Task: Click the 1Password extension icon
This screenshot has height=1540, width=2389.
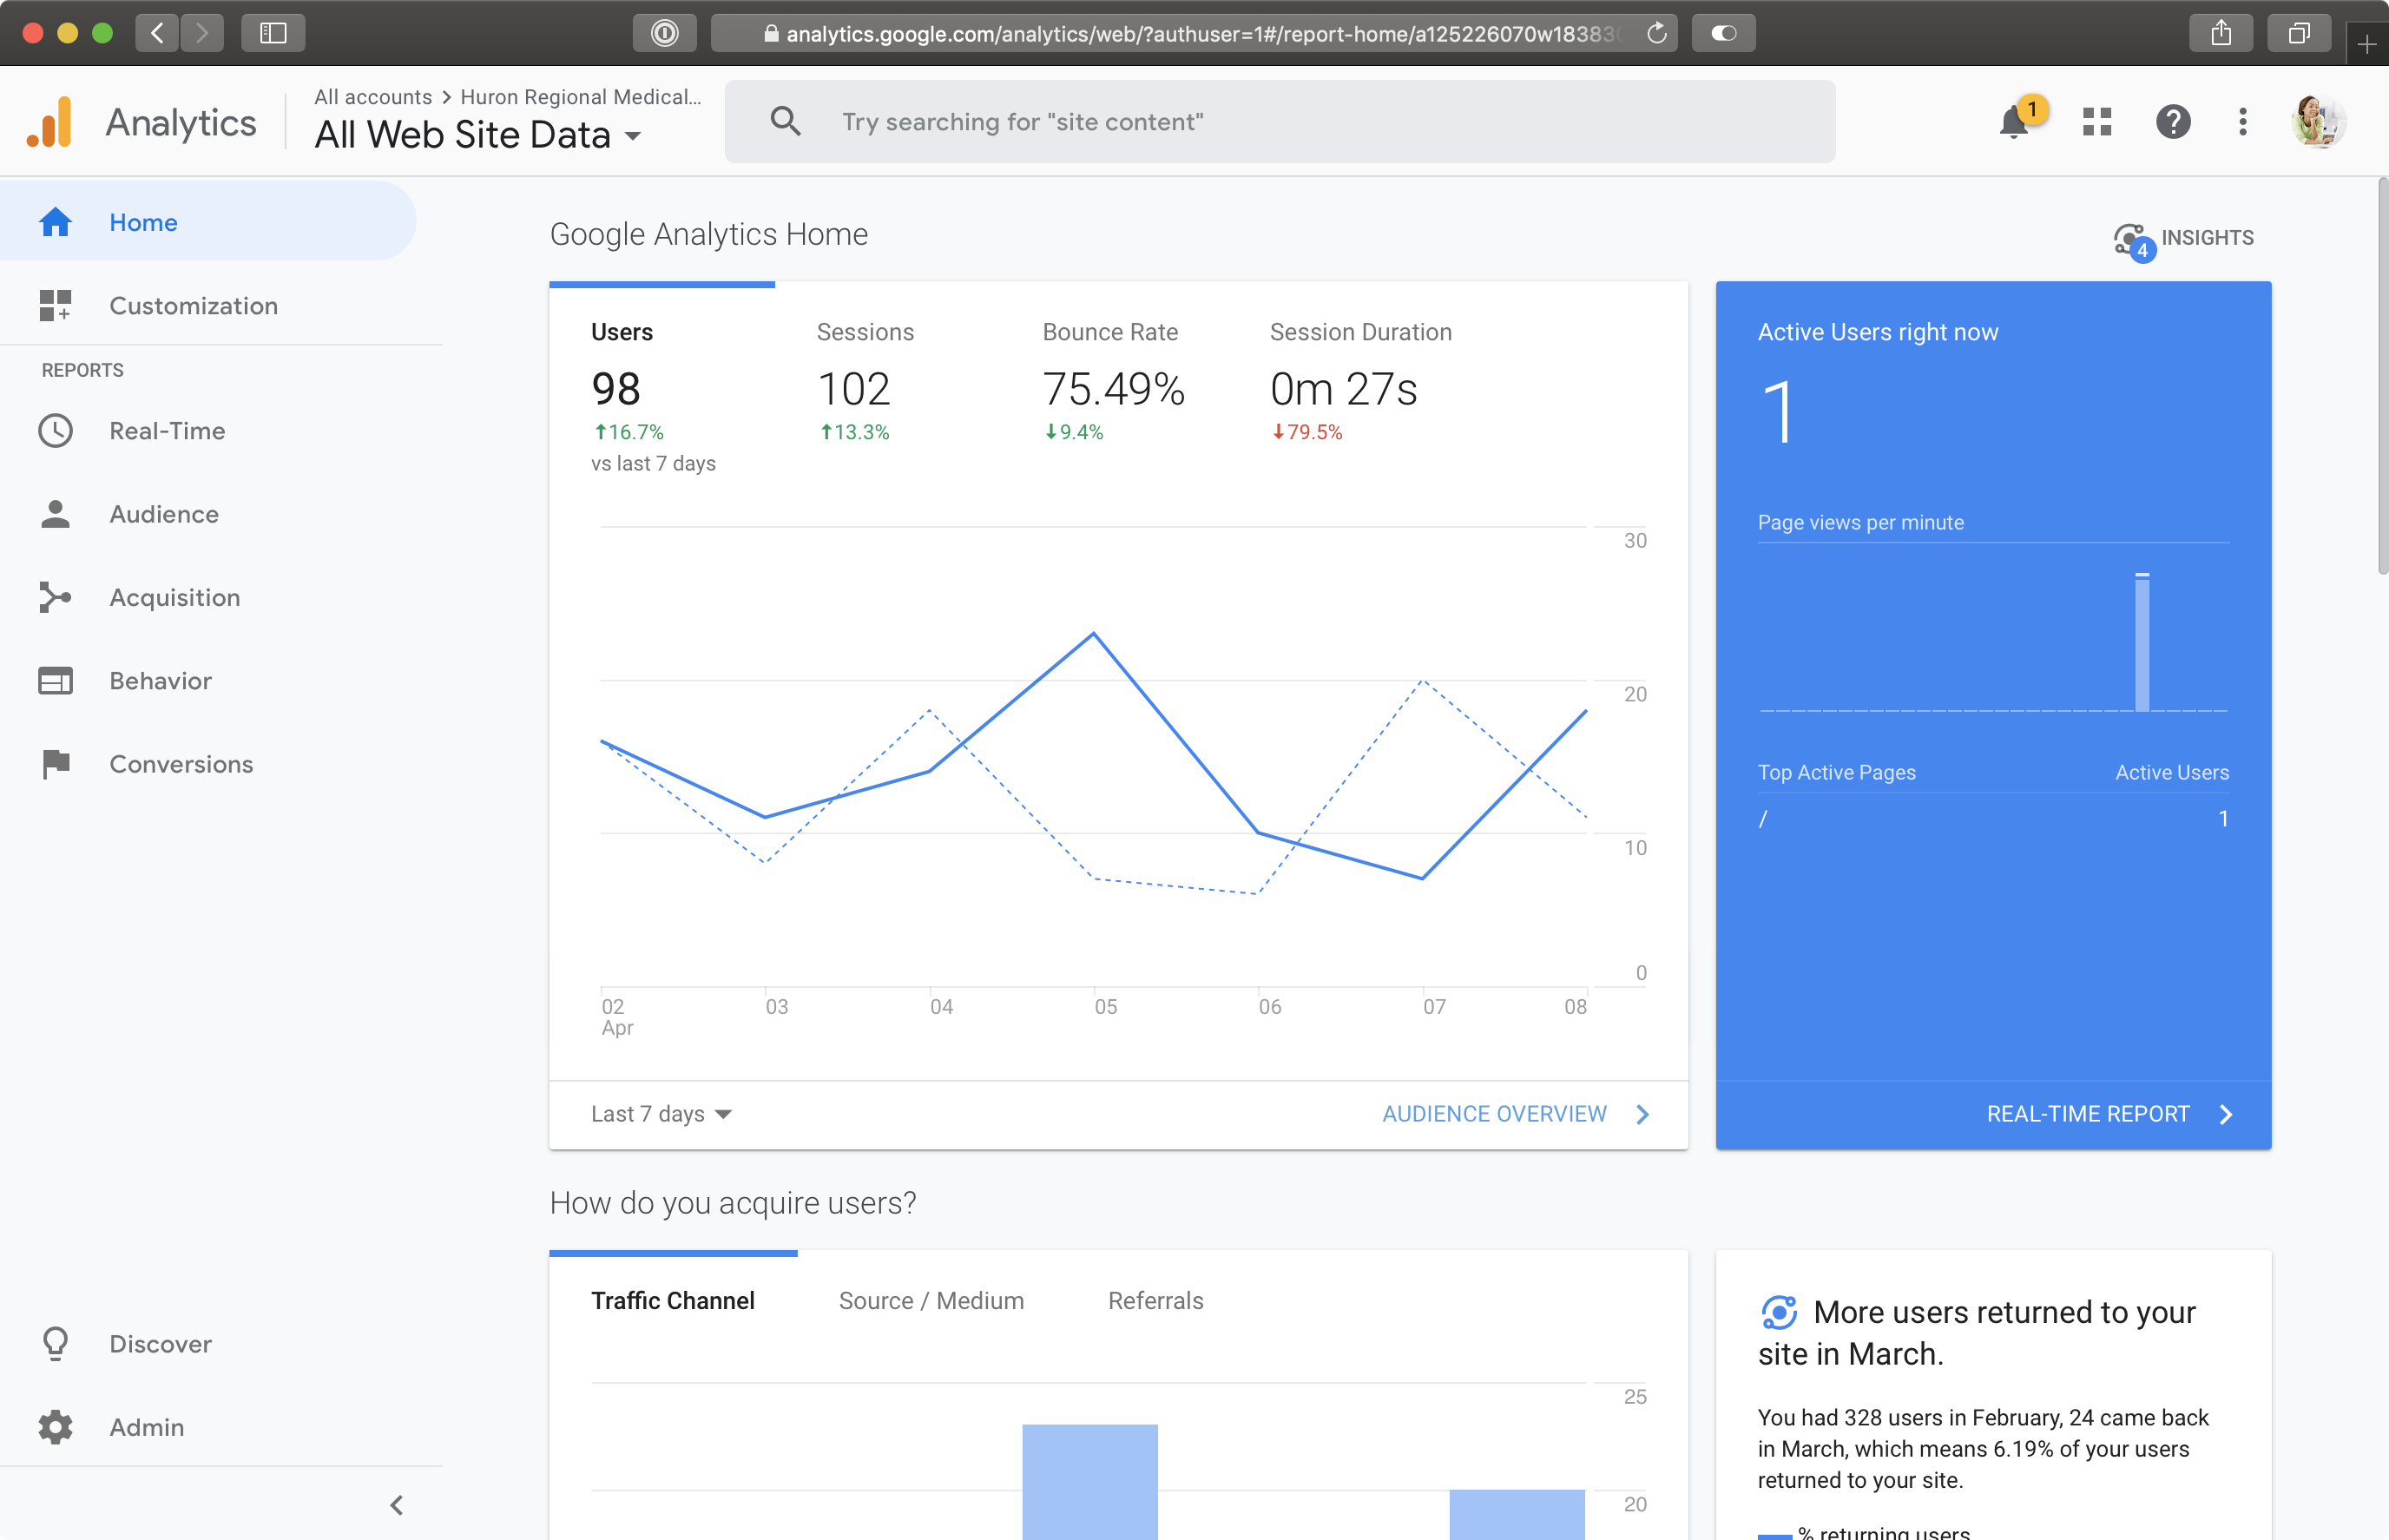Action: pos(665,33)
